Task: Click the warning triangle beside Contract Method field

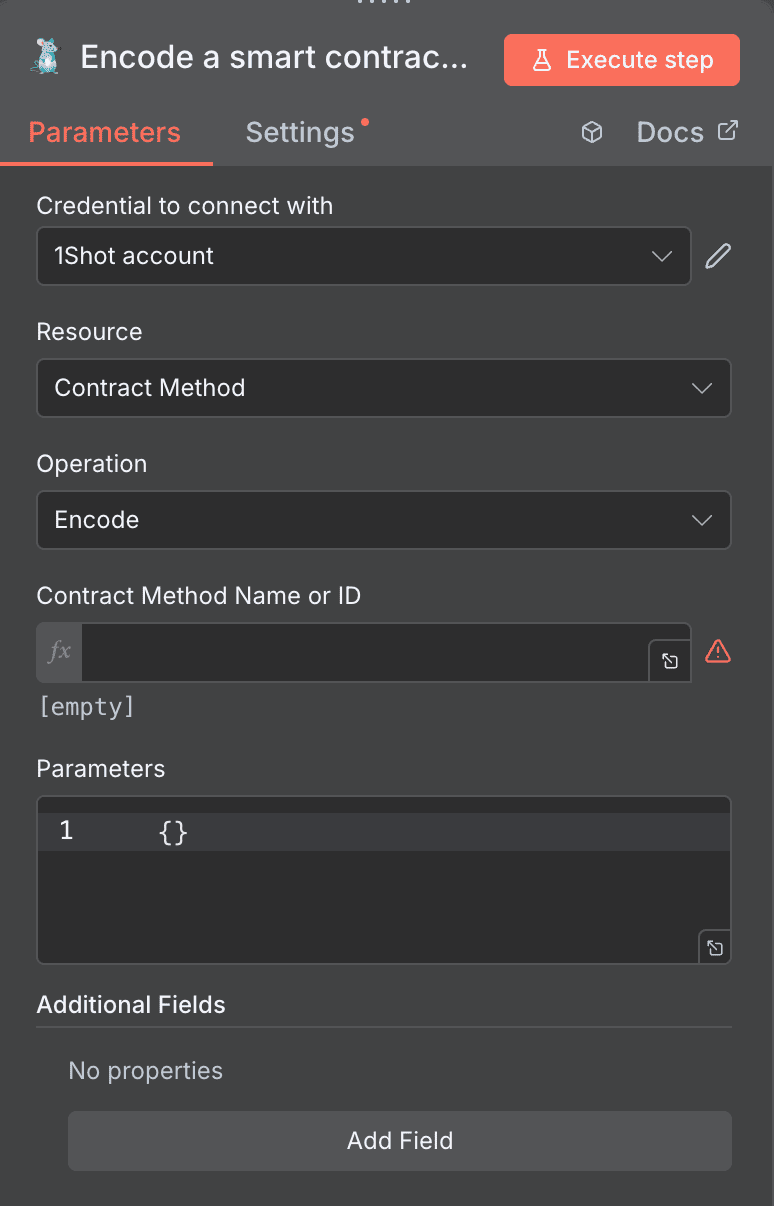Action: 718,652
